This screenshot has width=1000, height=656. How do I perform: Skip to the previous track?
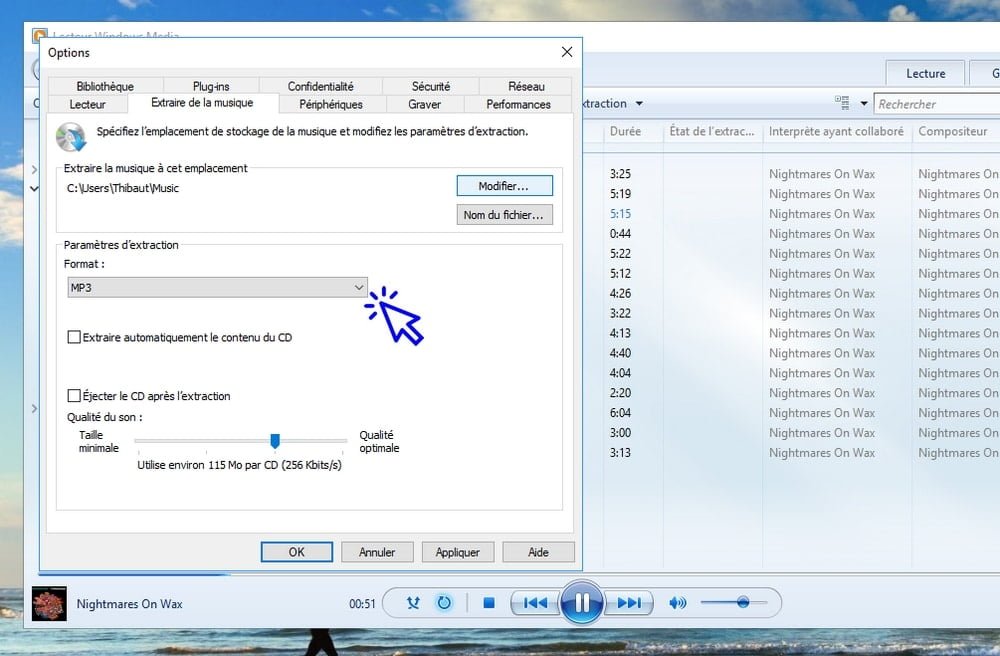click(535, 603)
